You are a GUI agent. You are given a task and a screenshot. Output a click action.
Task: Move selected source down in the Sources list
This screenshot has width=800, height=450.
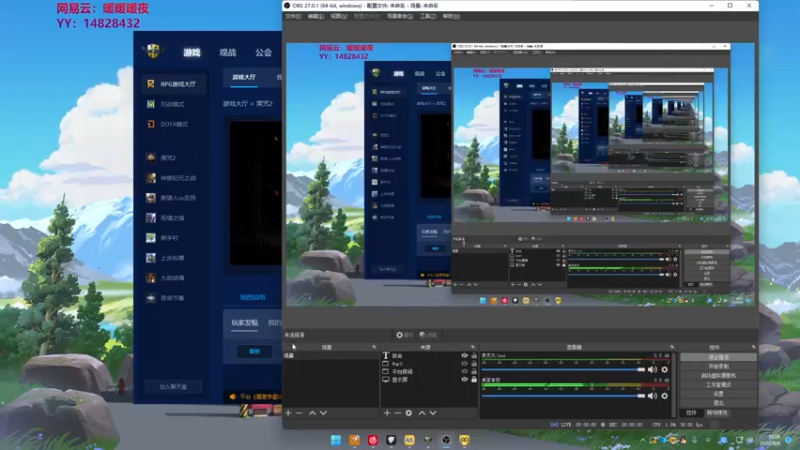(433, 413)
